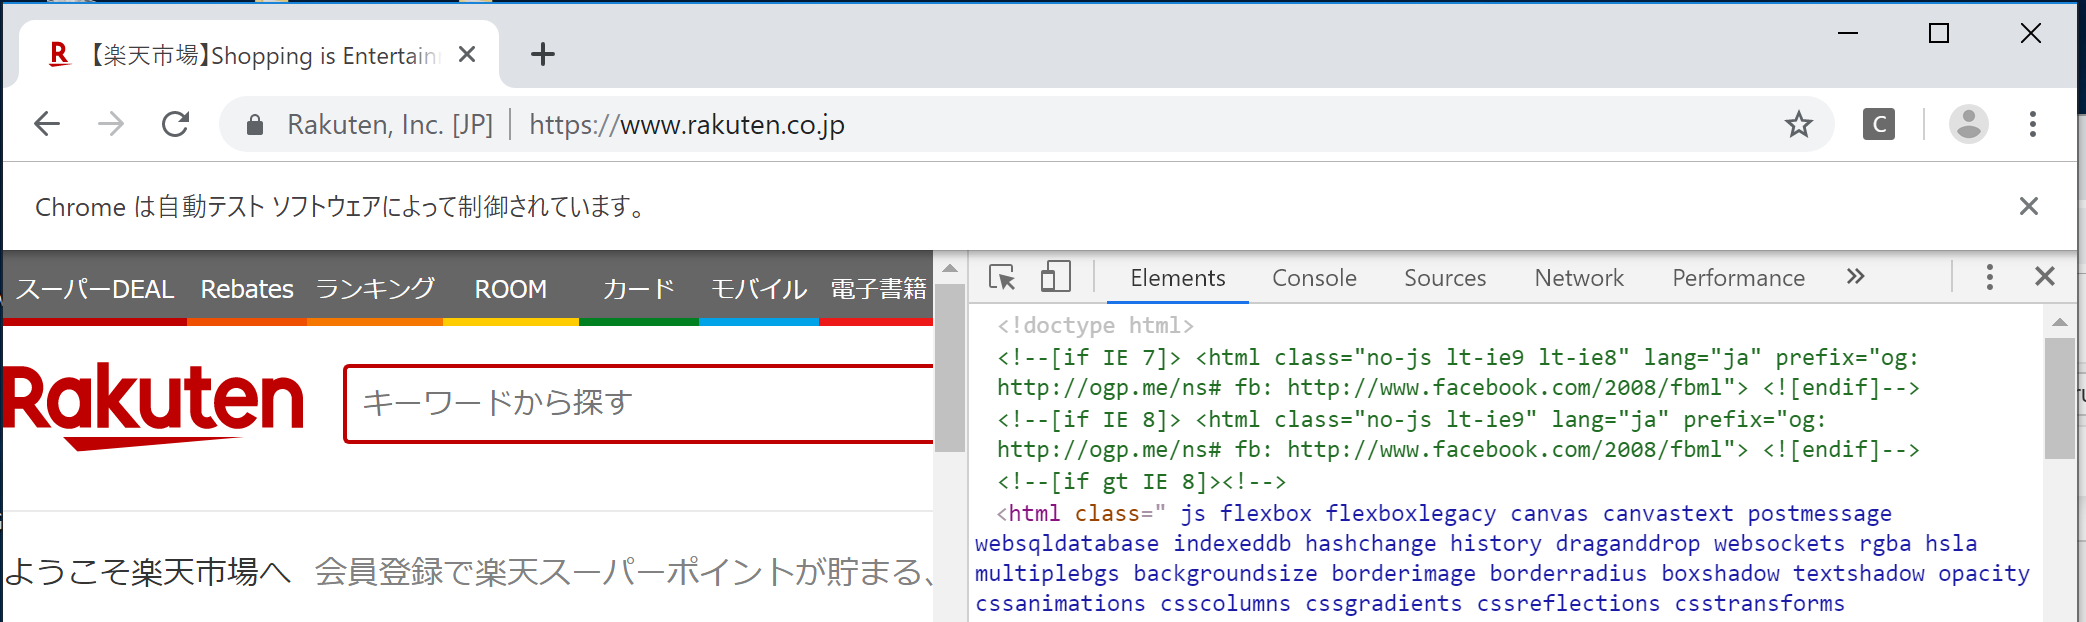This screenshot has width=2086, height=622.
Task: Open the Chrome profile avatar
Action: 1968,124
